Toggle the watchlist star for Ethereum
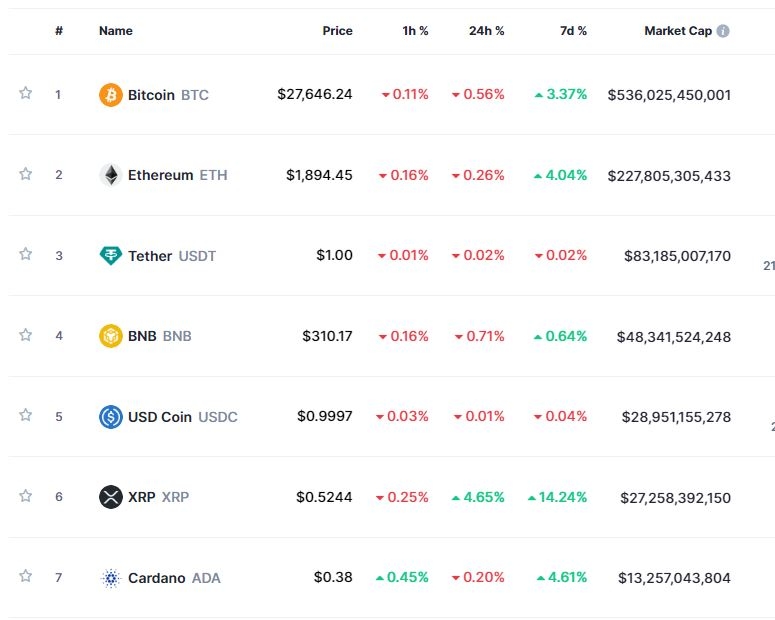This screenshot has width=775, height=620. pyautogui.click(x=26, y=174)
